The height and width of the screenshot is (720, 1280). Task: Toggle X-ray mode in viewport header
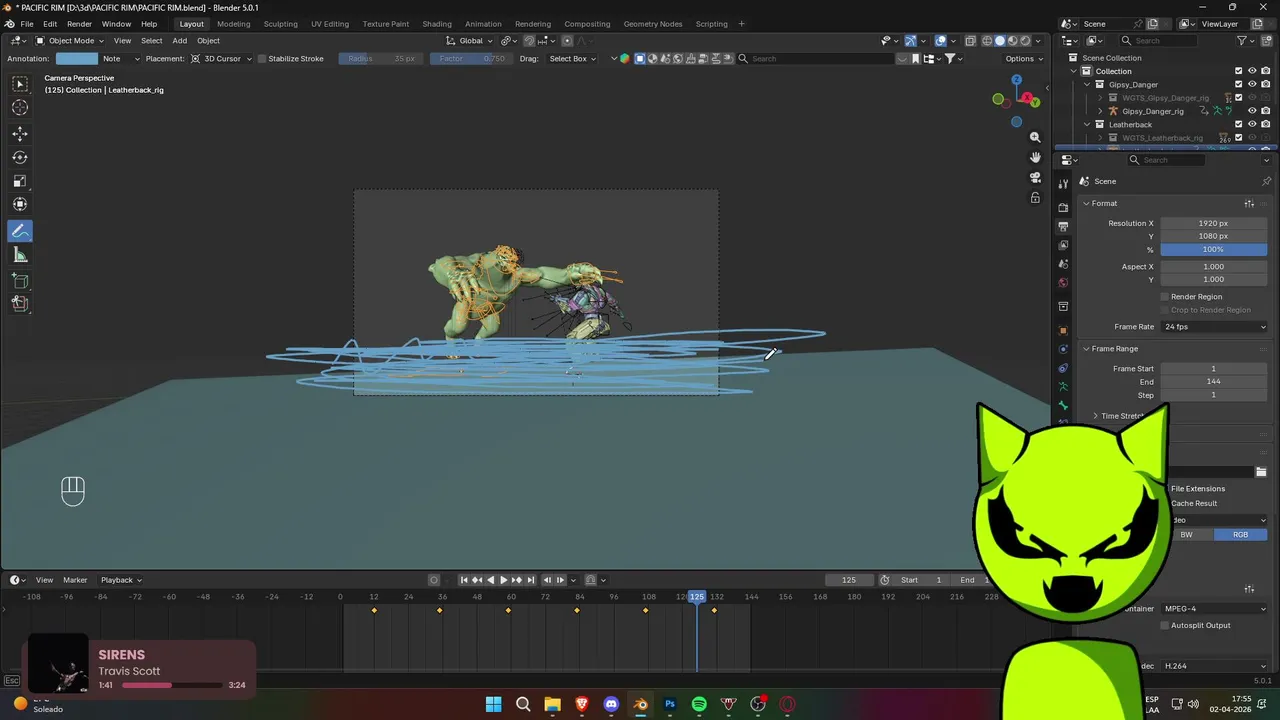click(x=970, y=41)
